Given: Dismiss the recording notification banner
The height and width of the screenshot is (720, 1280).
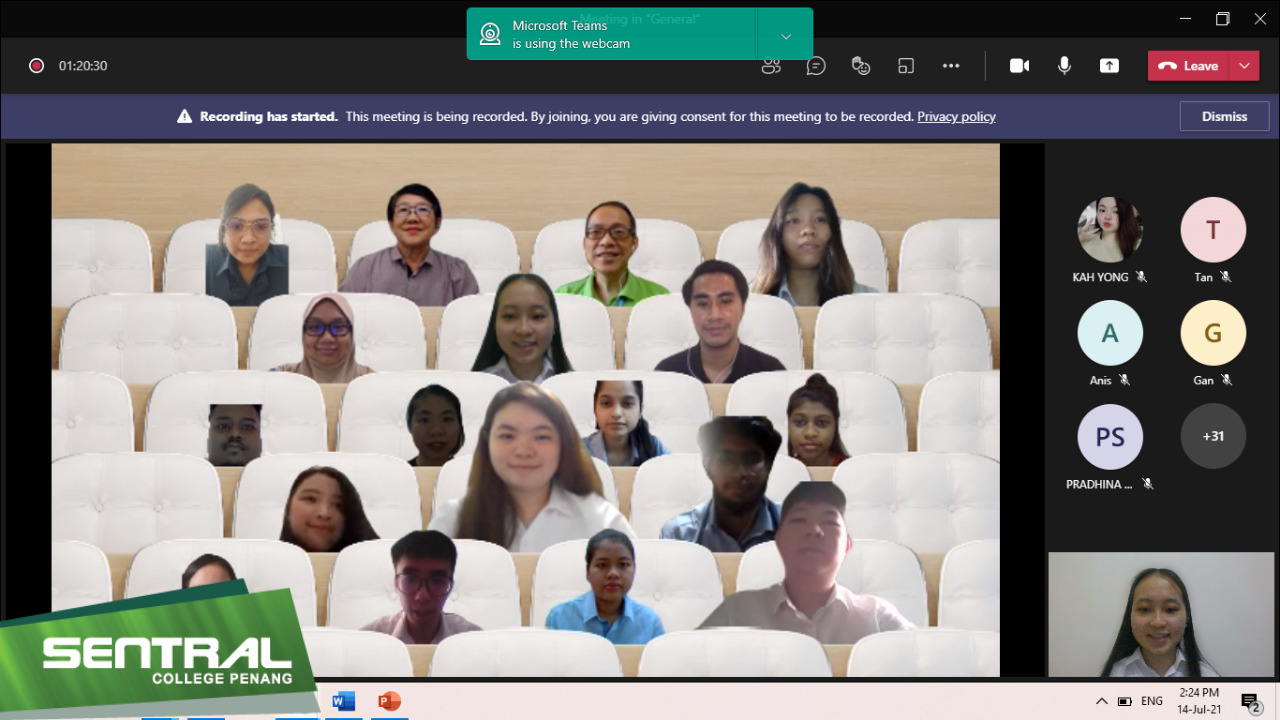Looking at the screenshot, I should (1224, 116).
